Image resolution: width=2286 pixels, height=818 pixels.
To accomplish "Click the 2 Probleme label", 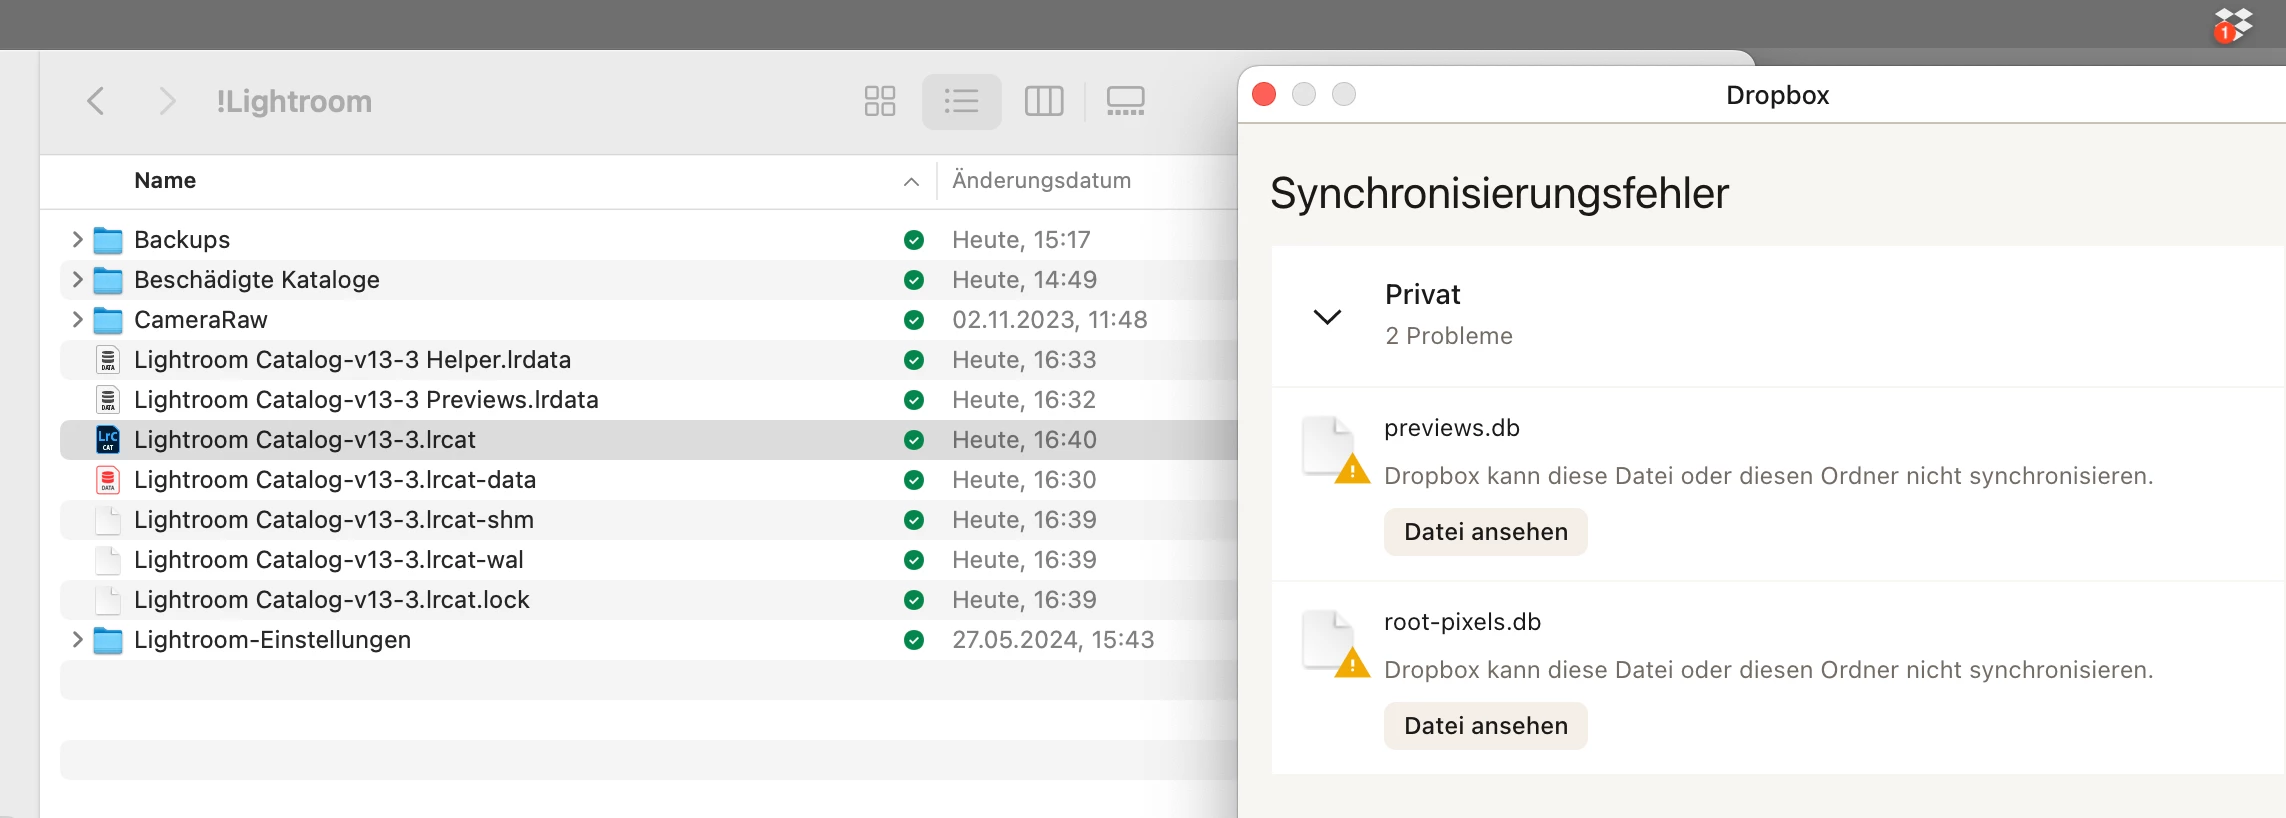I will pyautogui.click(x=1449, y=336).
